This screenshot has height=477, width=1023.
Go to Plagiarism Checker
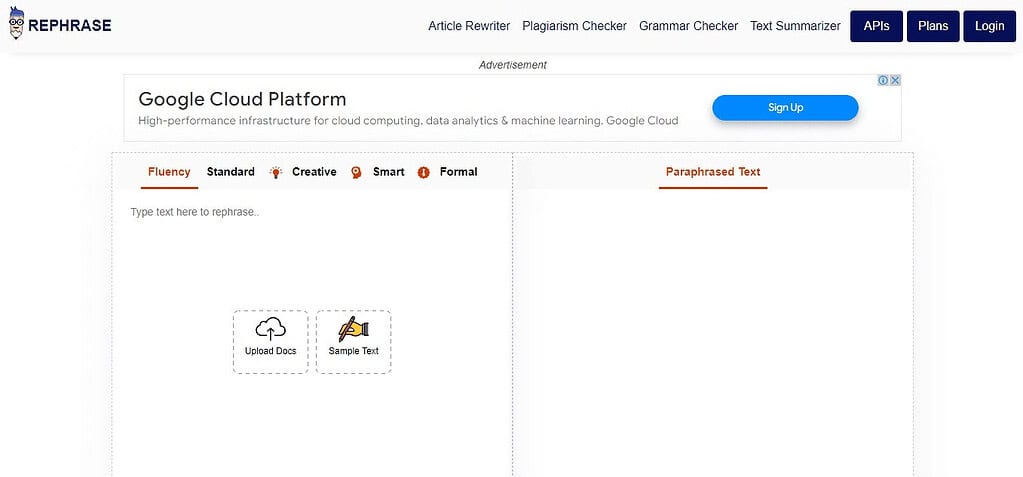pyautogui.click(x=574, y=26)
